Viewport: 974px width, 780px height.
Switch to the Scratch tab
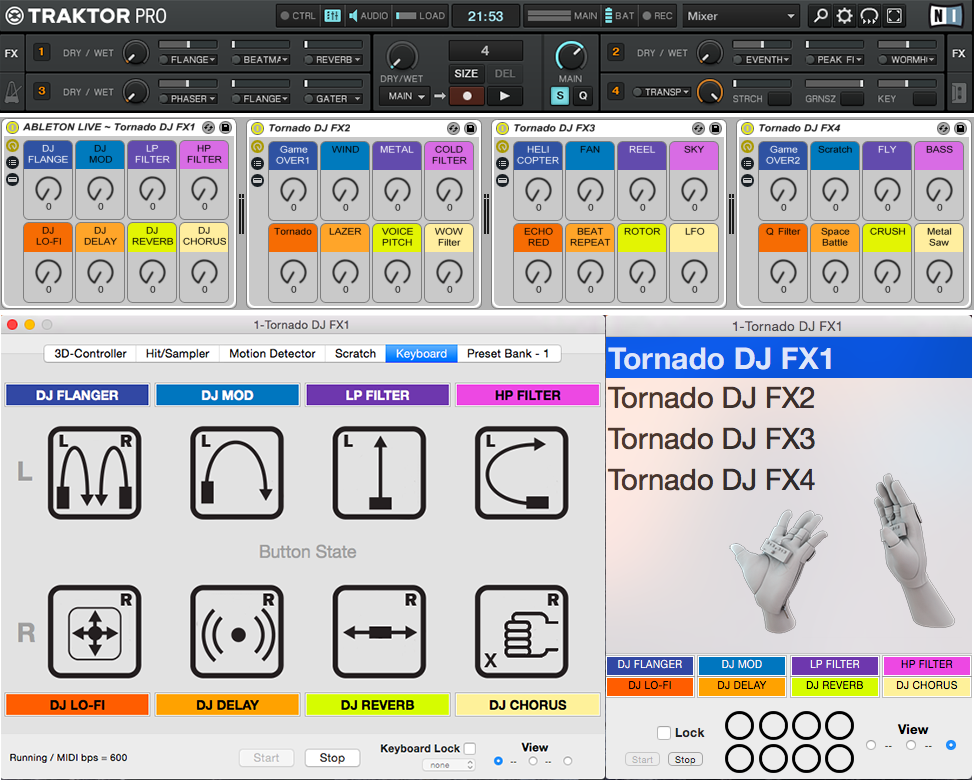click(355, 353)
